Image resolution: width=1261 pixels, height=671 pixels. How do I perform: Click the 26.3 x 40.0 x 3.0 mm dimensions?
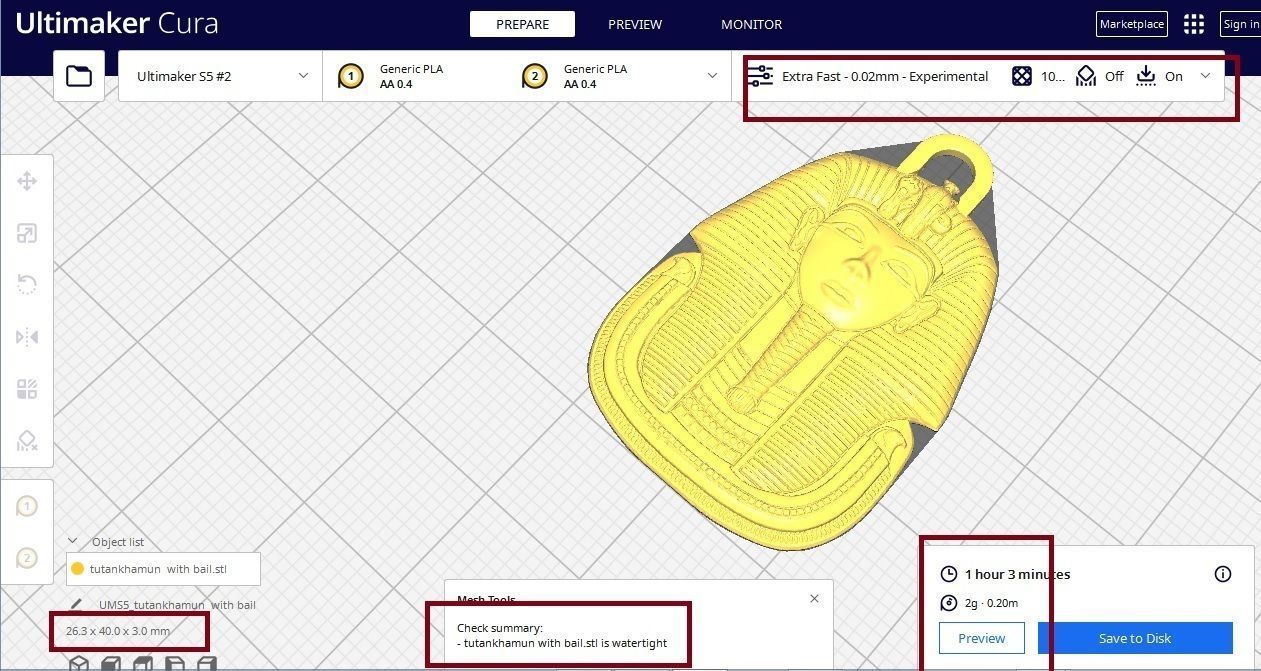(x=118, y=631)
